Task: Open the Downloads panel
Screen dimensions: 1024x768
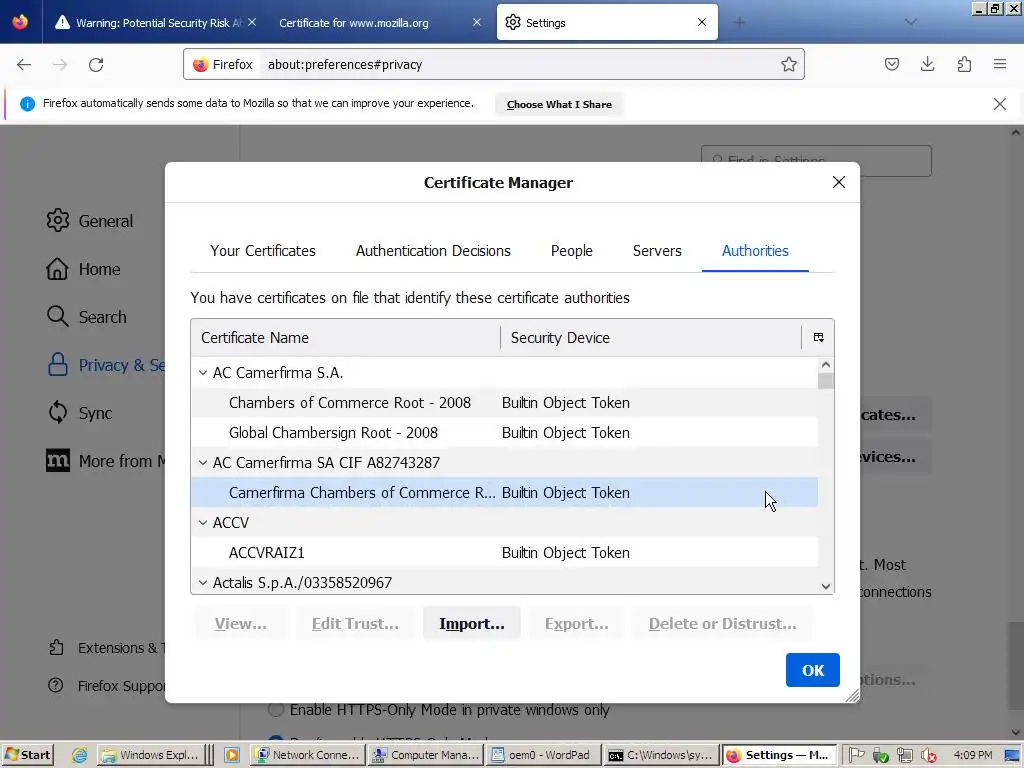Action: click(x=927, y=64)
